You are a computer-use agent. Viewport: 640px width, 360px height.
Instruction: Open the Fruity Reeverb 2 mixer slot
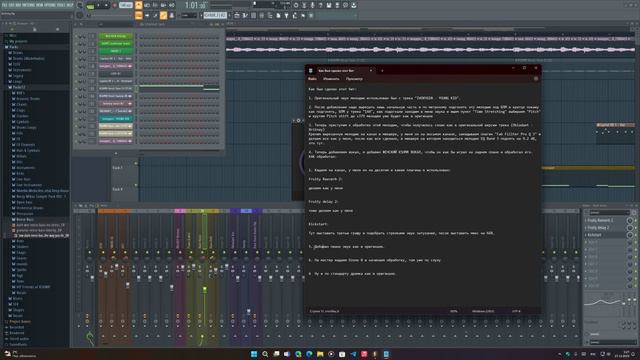(604, 220)
